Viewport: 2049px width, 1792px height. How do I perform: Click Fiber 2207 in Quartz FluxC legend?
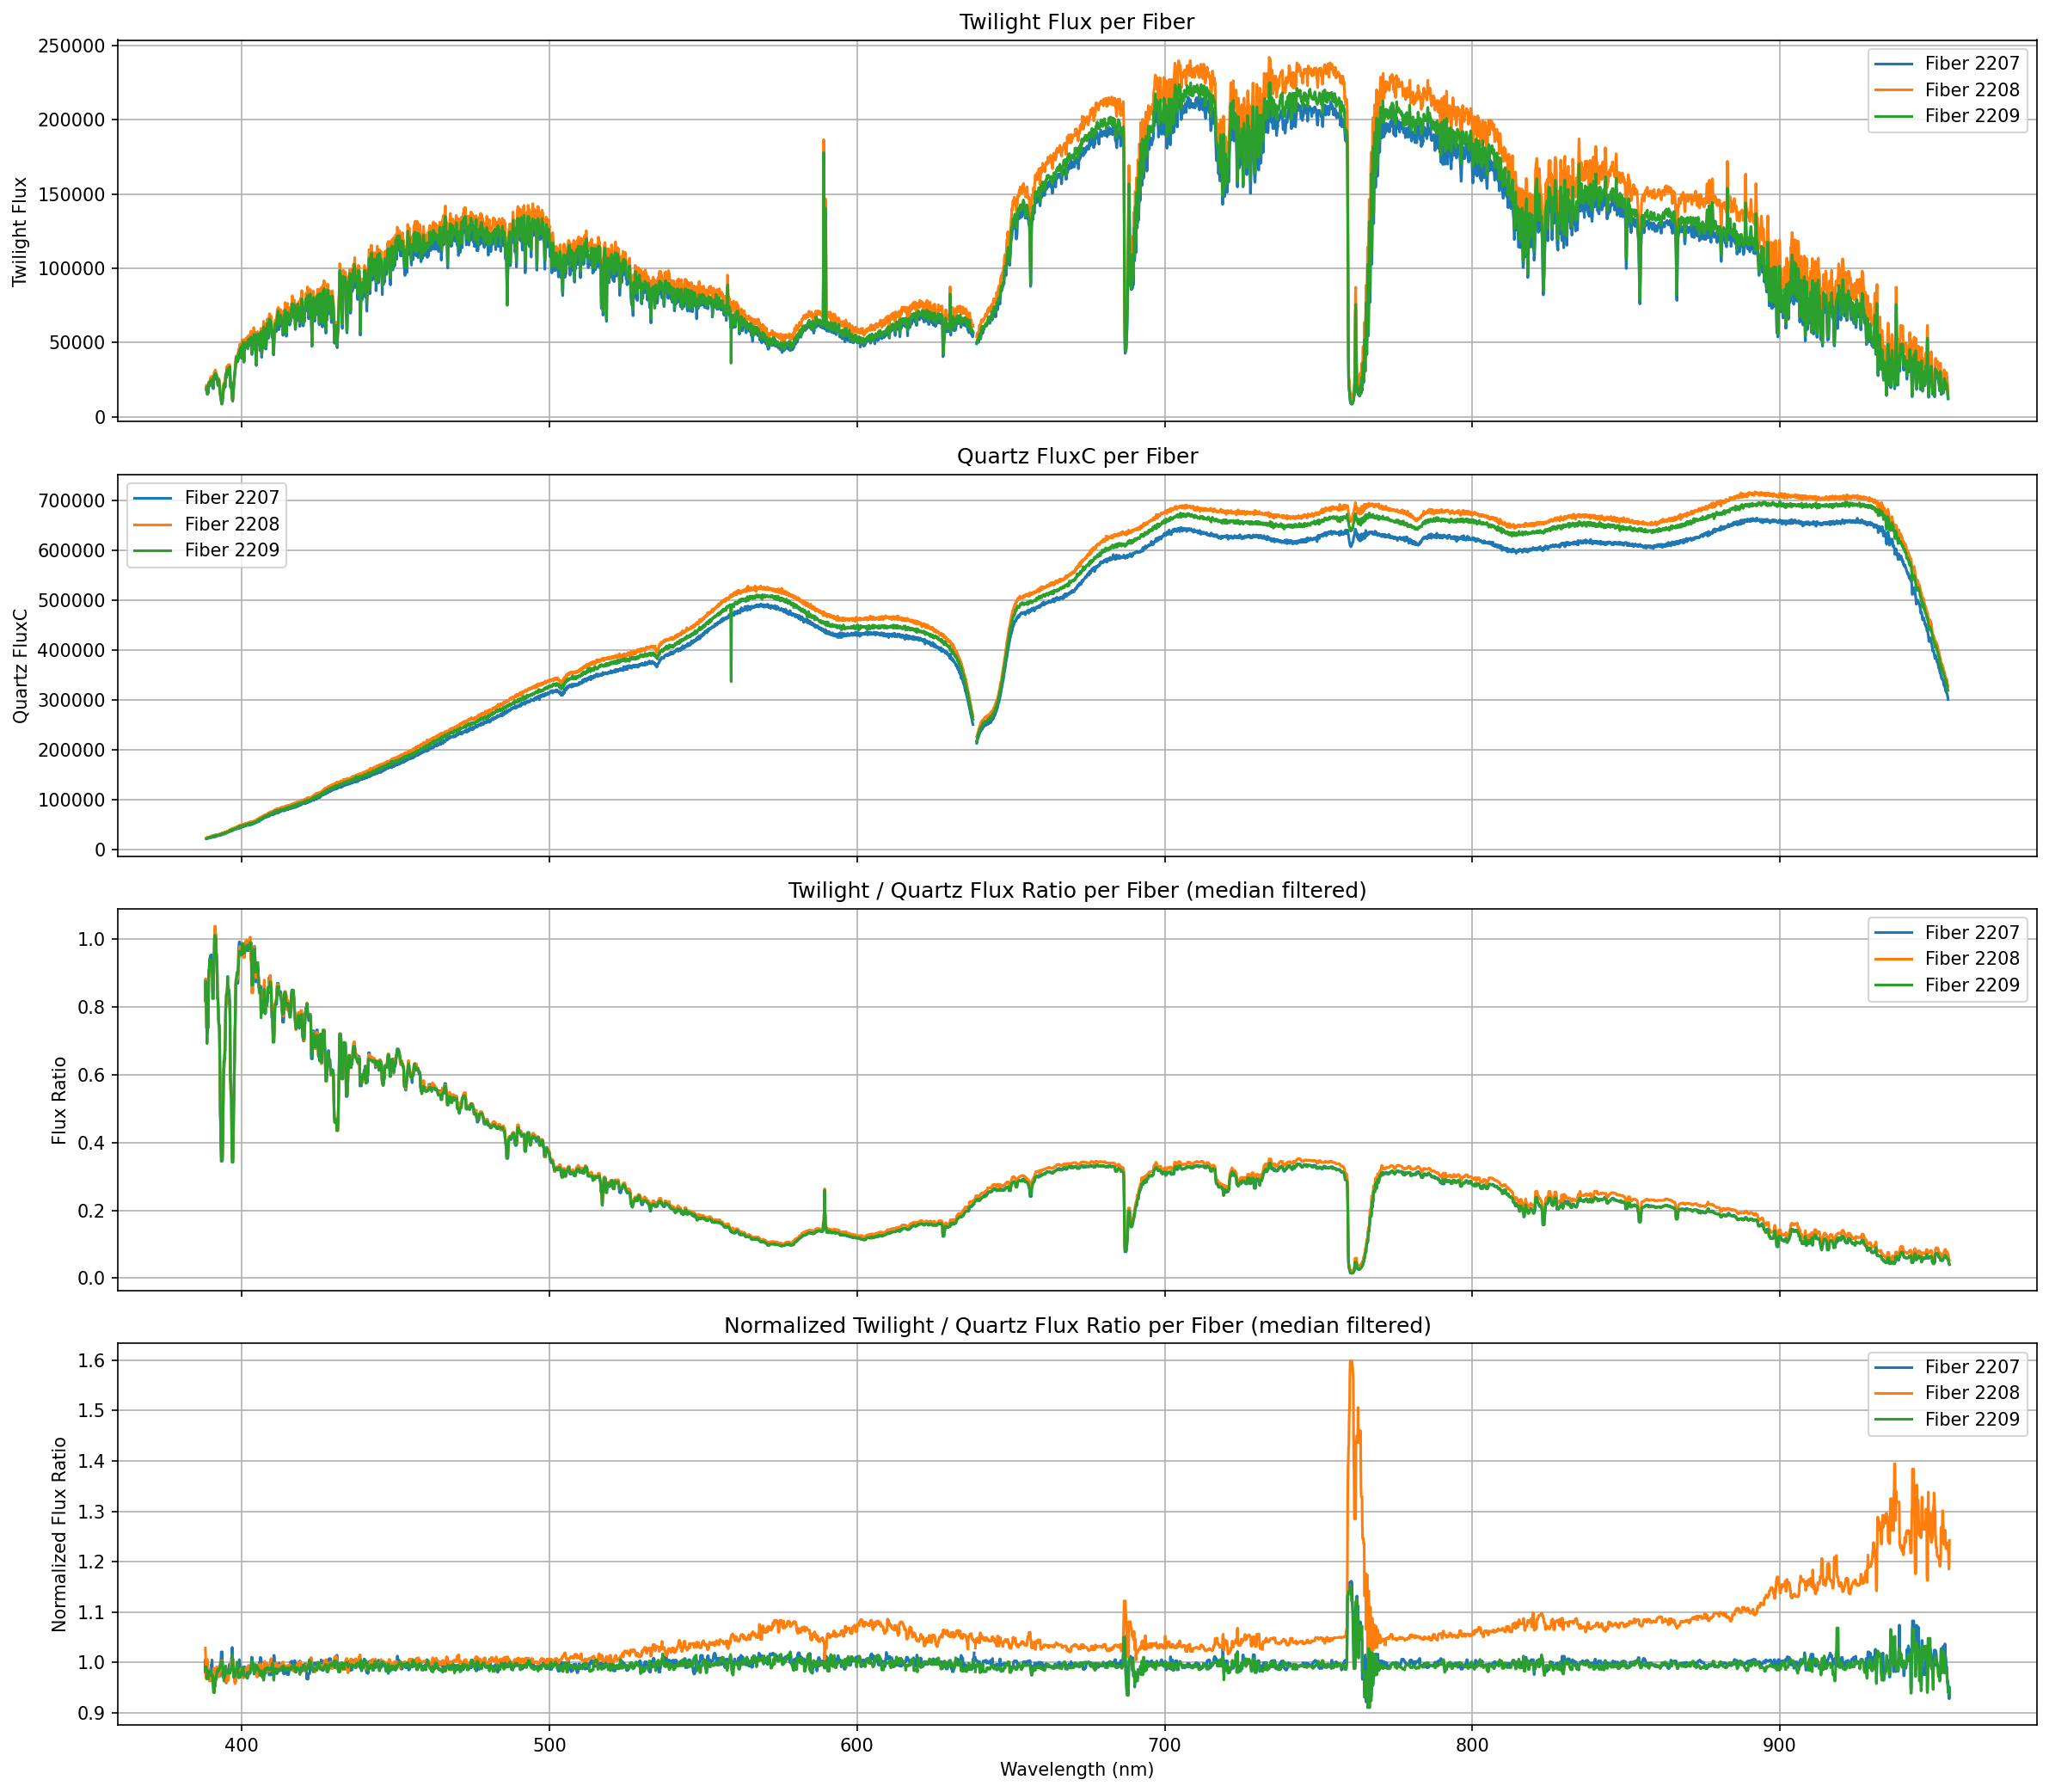click(231, 498)
